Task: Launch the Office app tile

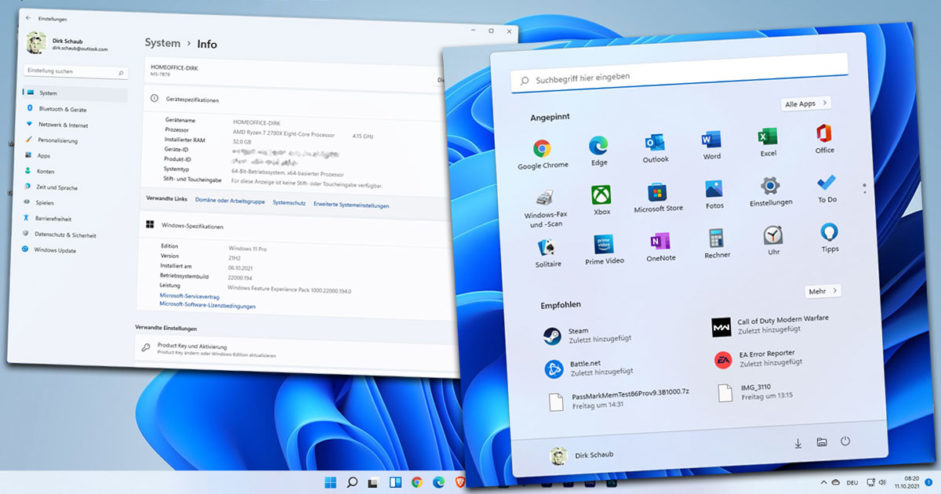Action: pyautogui.click(x=824, y=139)
